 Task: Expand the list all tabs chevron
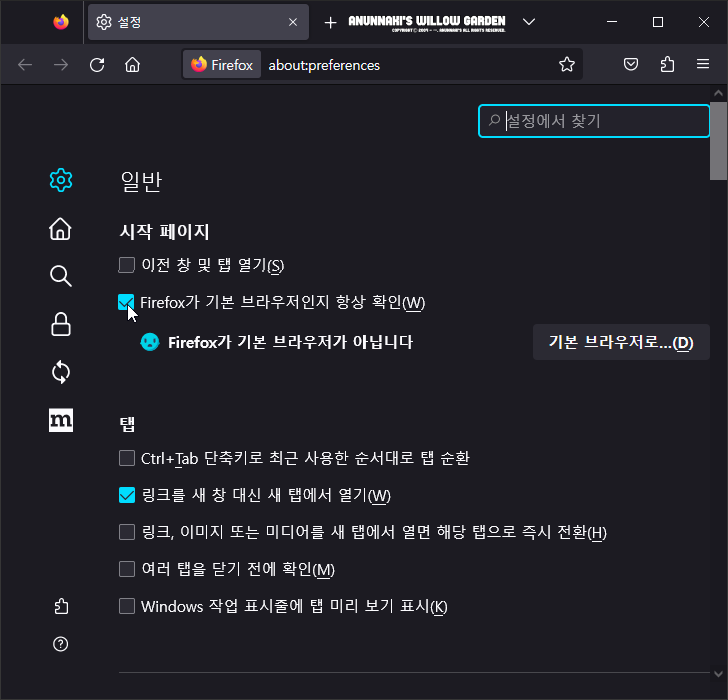529,21
